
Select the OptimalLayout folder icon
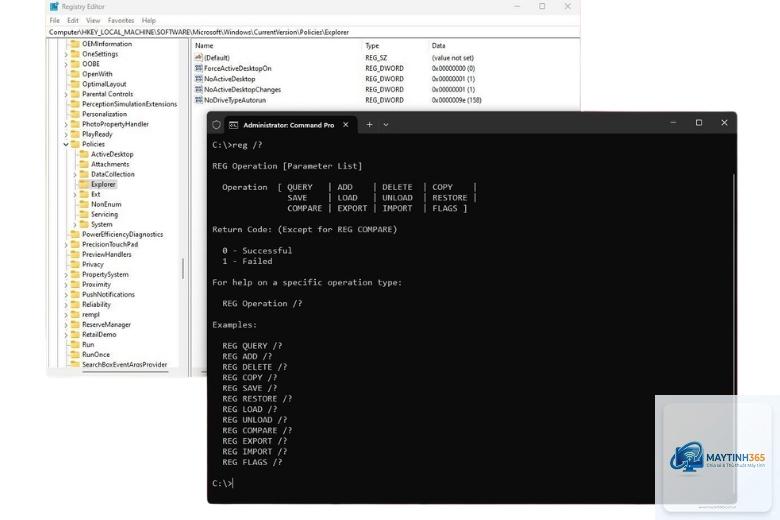(x=75, y=84)
